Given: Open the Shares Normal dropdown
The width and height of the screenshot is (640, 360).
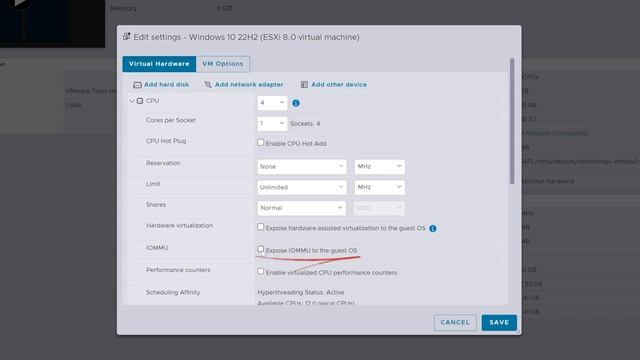Looking at the screenshot, I should tap(302, 208).
